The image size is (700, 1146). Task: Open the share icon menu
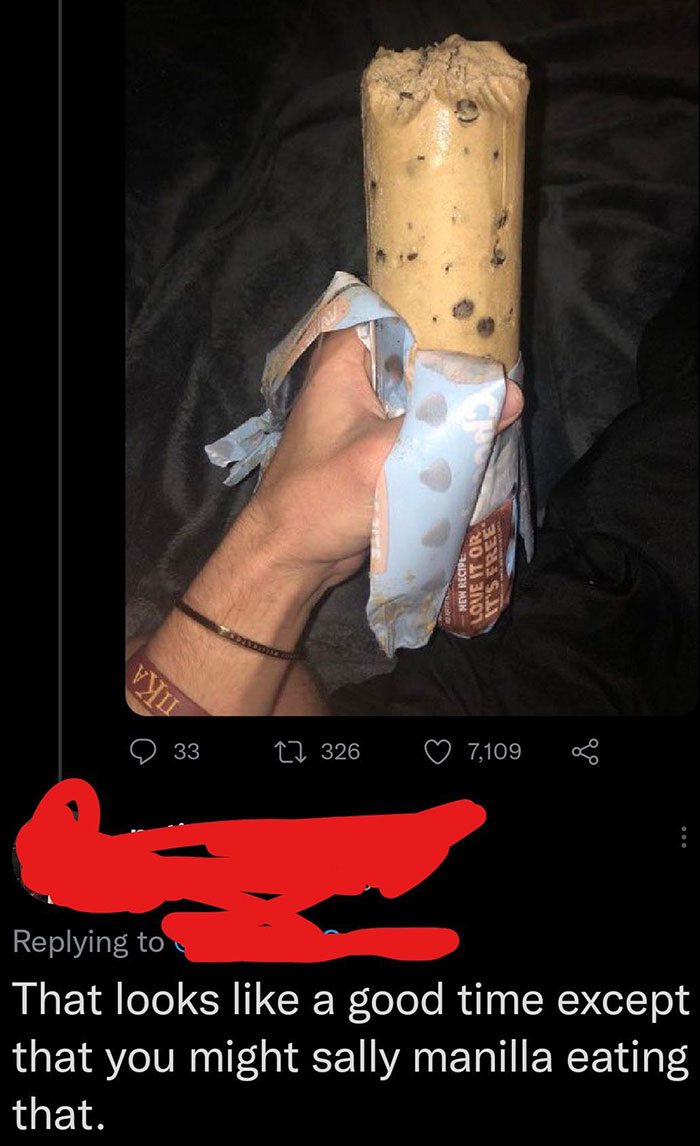[585, 751]
